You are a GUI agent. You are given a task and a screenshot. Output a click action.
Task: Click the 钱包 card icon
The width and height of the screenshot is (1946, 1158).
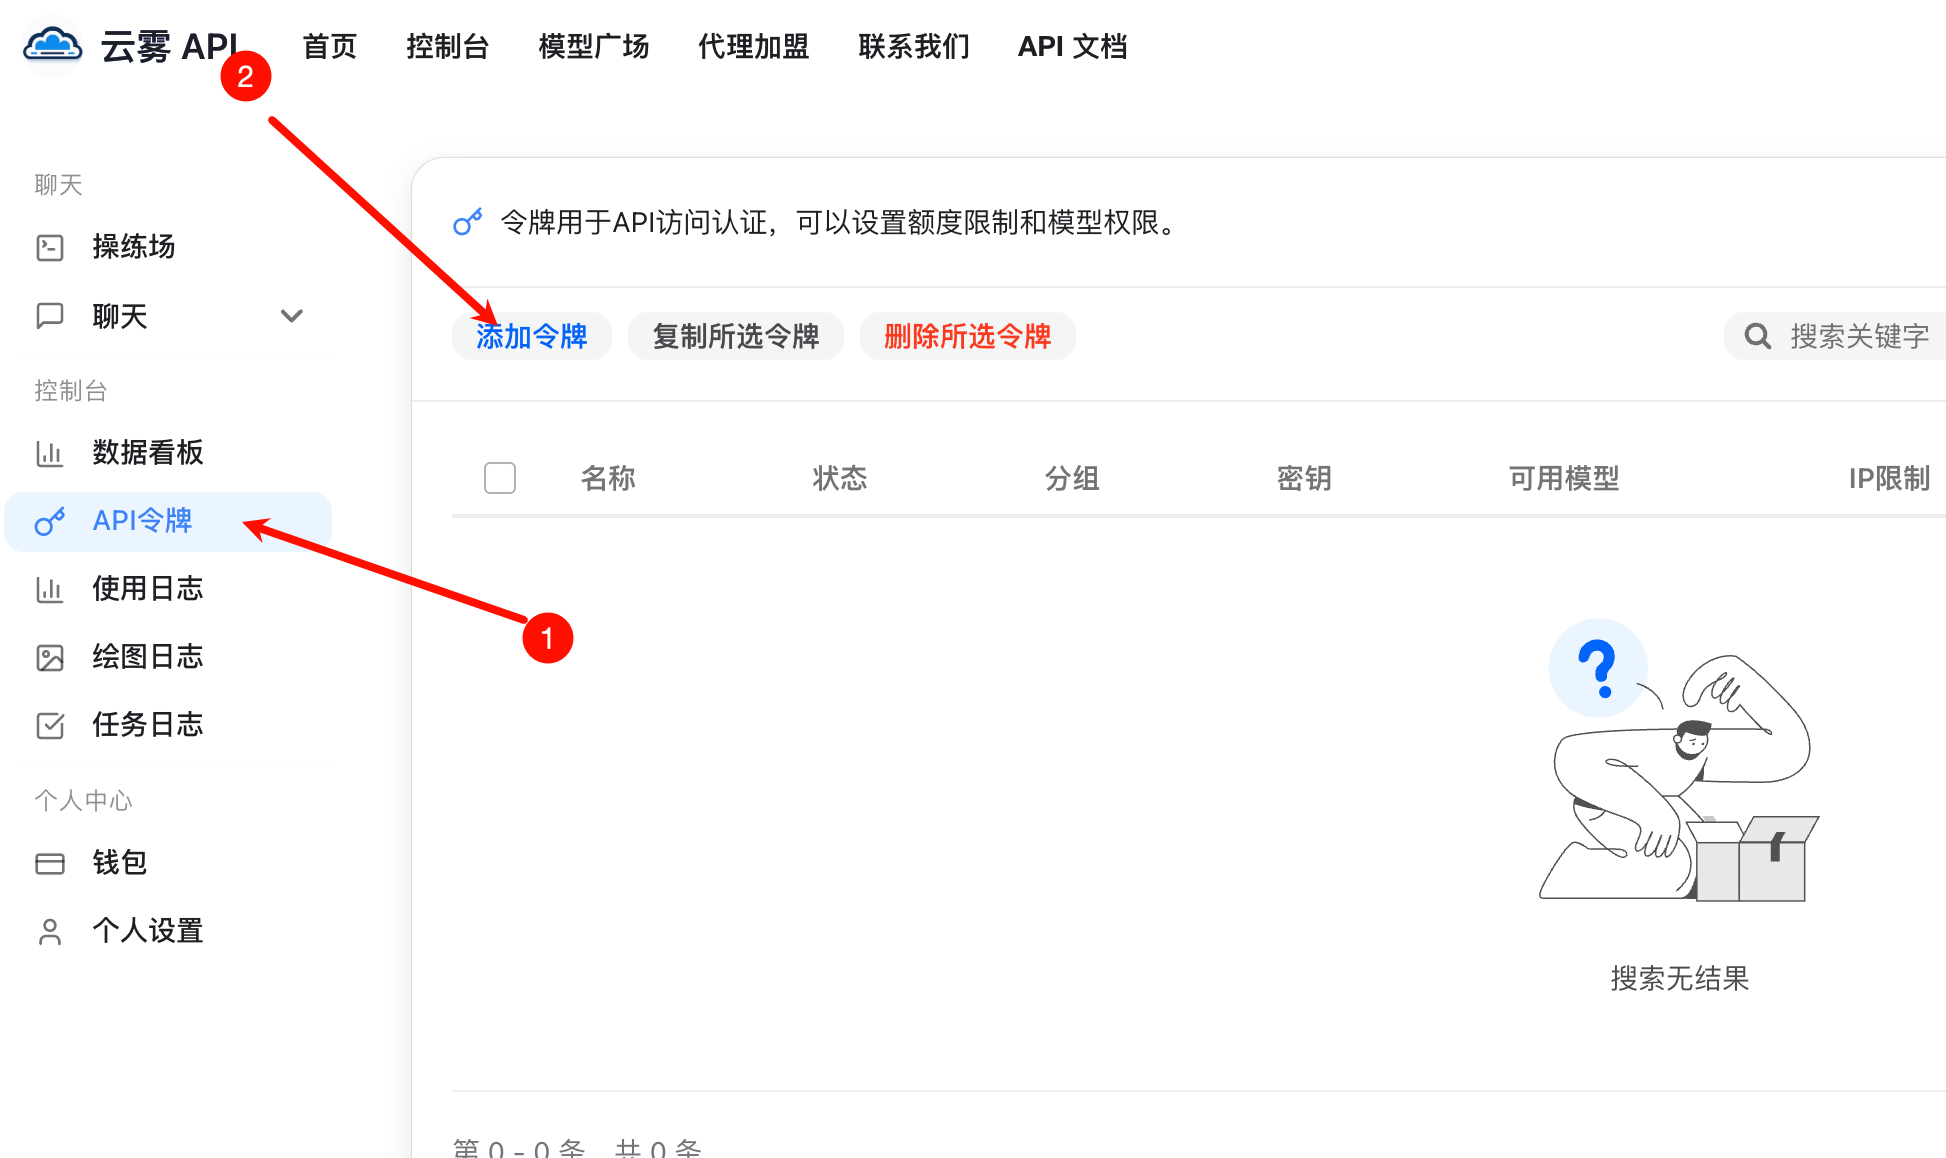point(50,863)
